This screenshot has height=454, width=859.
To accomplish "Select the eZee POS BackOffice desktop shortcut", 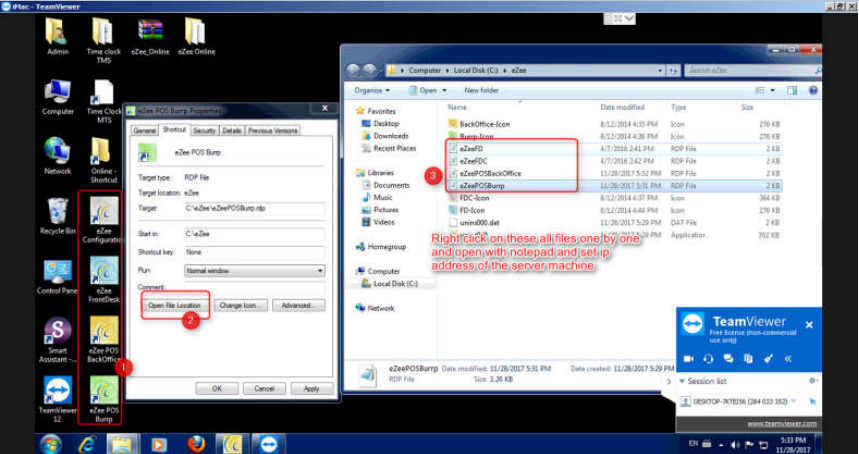I will [104, 340].
